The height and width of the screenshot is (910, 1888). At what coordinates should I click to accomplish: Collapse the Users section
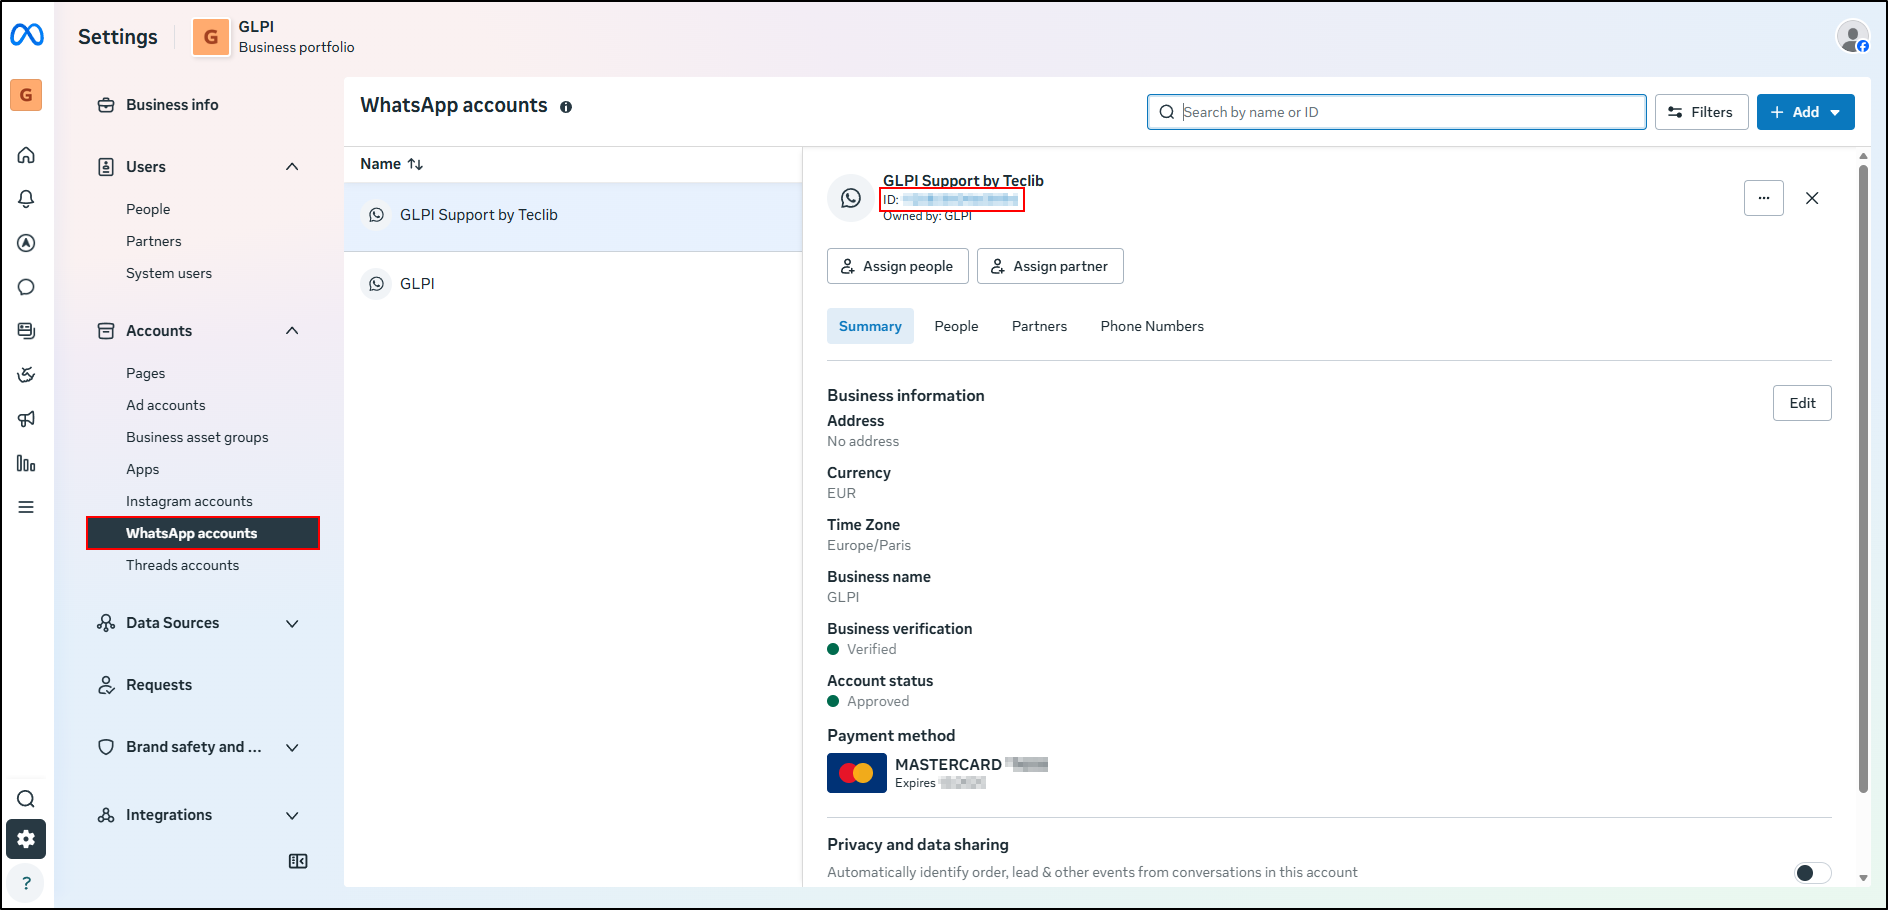(292, 167)
